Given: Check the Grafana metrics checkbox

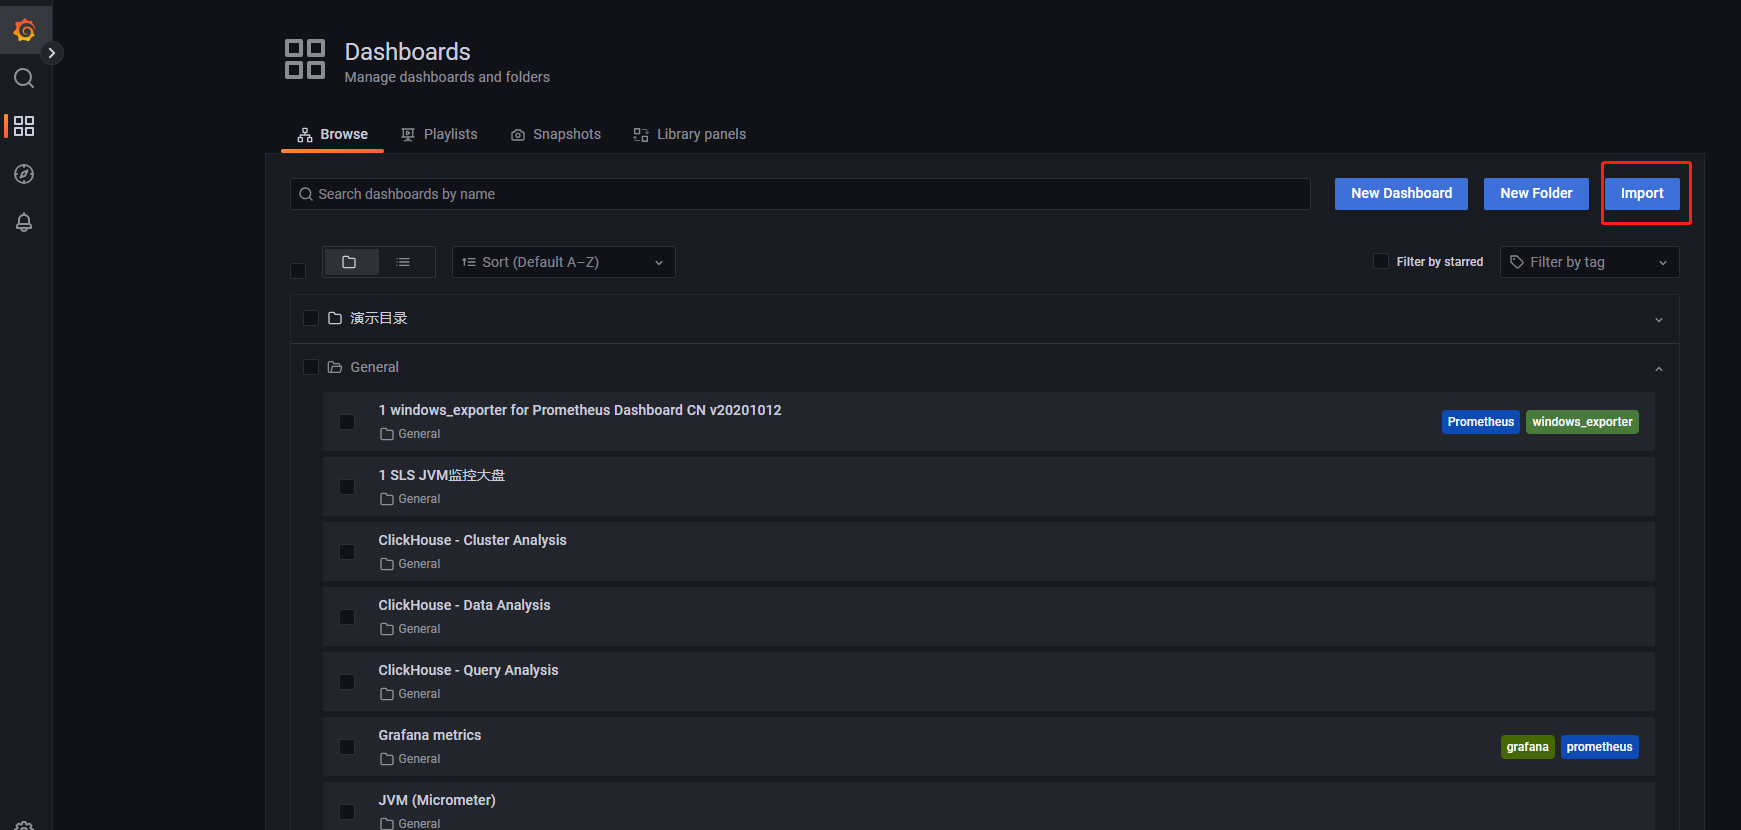Looking at the screenshot, I should click(347, 747).
